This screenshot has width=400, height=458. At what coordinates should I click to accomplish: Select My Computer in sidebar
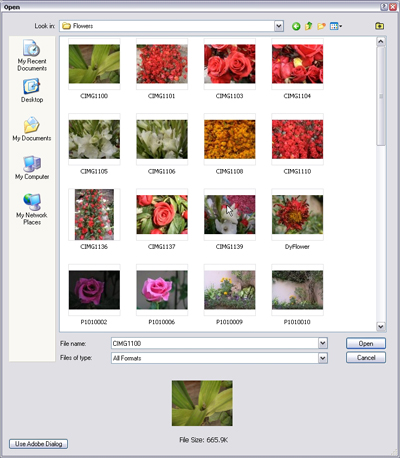coord(32,168)
